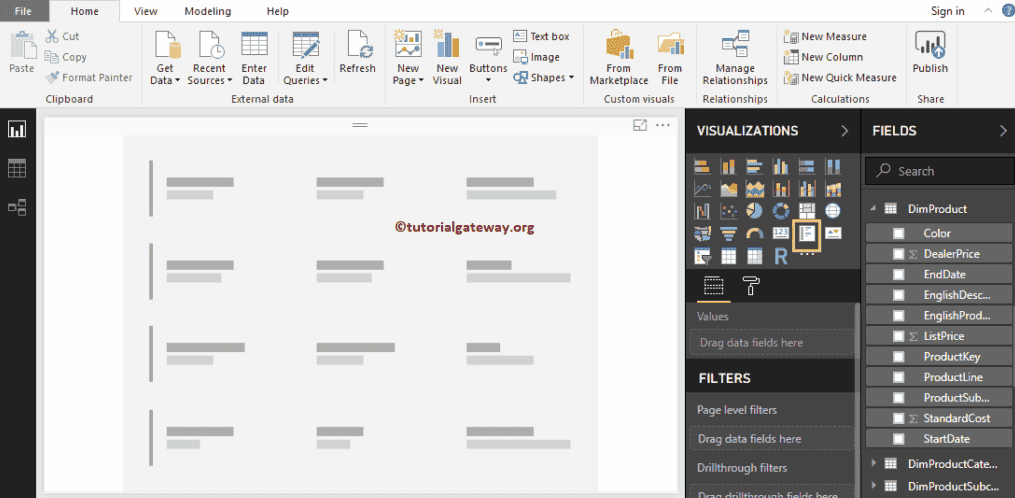This screenshot has width=1015, height=498.
Task: Select the Map globe visual
Action: (x=833, y=211)
